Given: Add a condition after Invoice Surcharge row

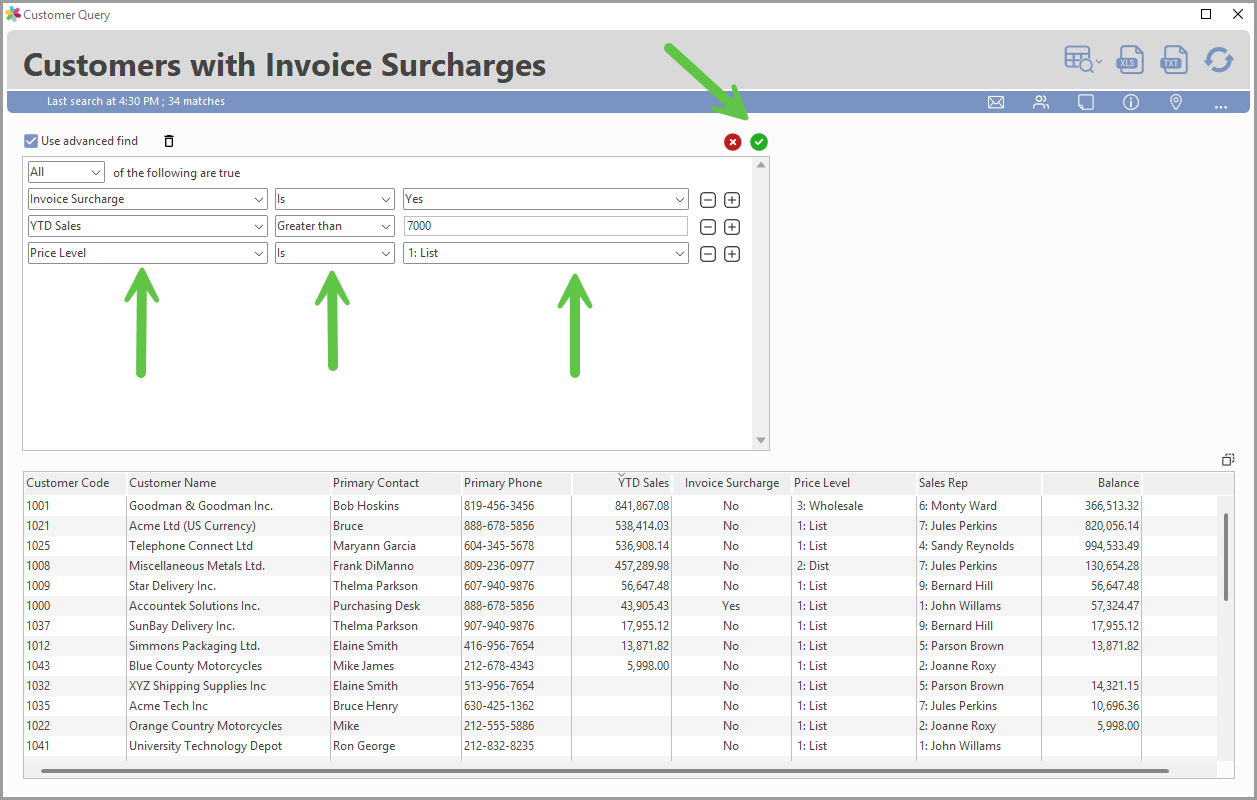Looking at the screenshot, I should coord(732,200).
